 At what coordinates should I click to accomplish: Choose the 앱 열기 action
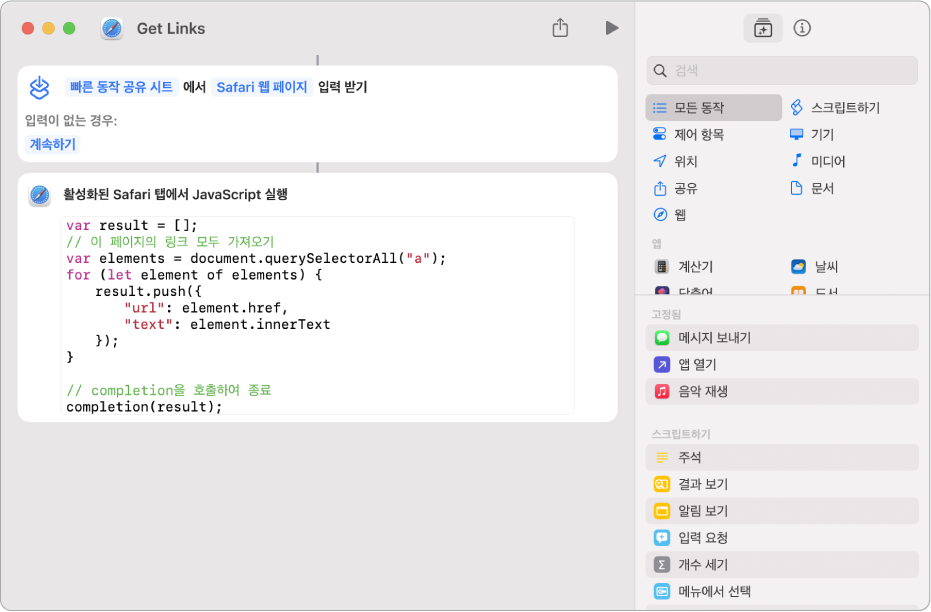(782, 364)
